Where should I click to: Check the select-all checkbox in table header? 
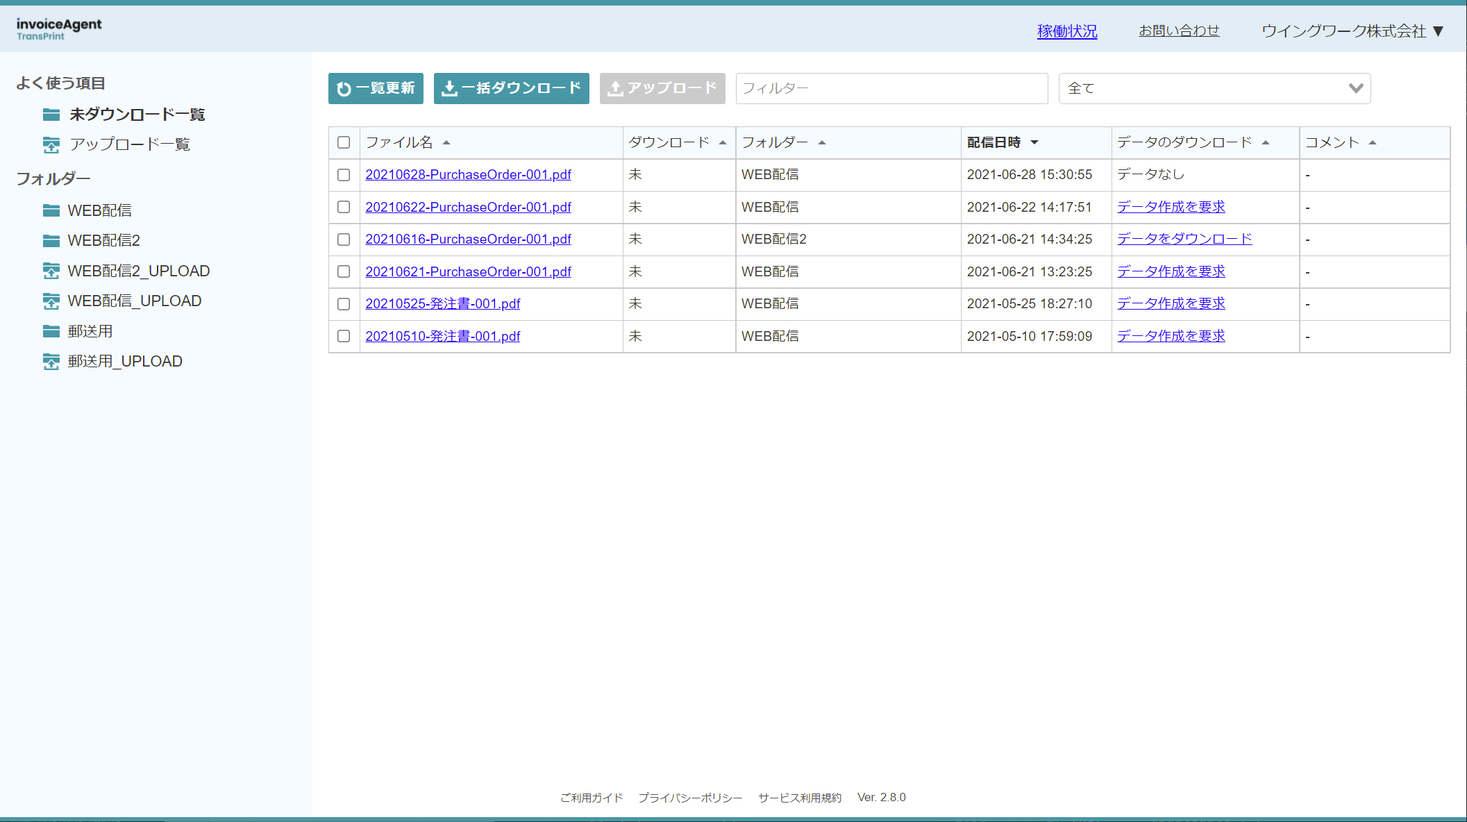coord(344,142)
